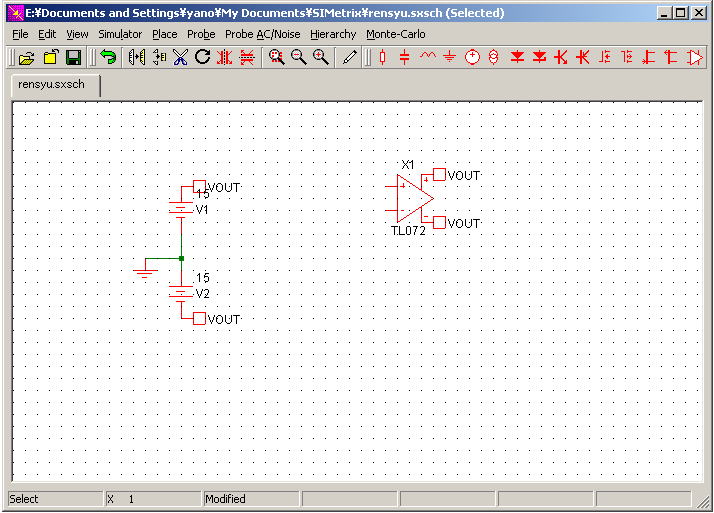Zoom in with the plus magnifier
Viewport: 714px width, 513px height.
pyautogui.click(x=321, y=58)
